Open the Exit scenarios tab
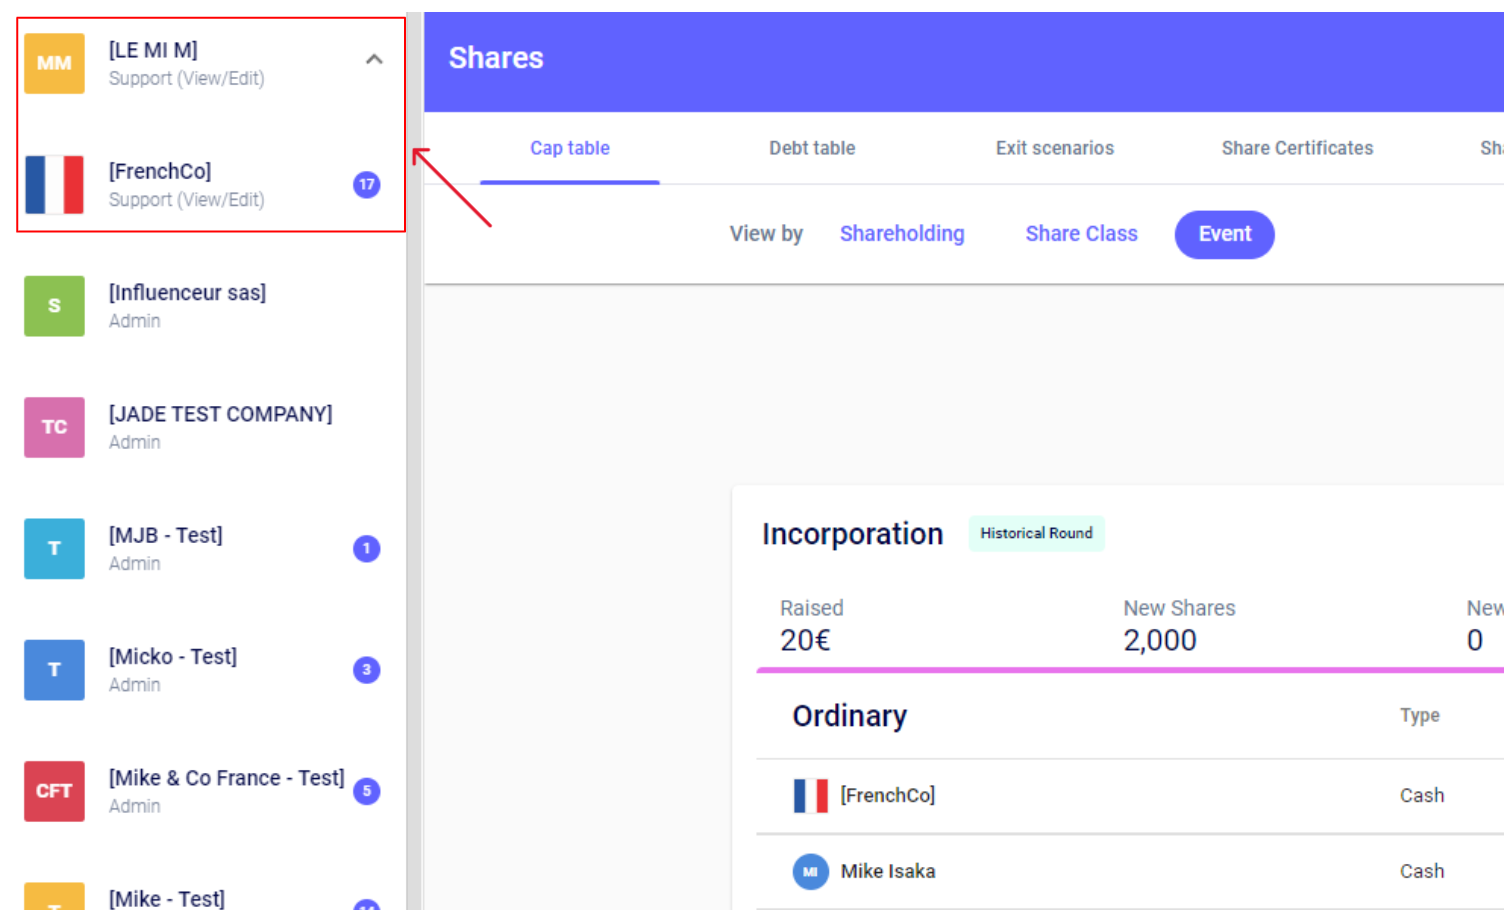 coord(1054,148)
